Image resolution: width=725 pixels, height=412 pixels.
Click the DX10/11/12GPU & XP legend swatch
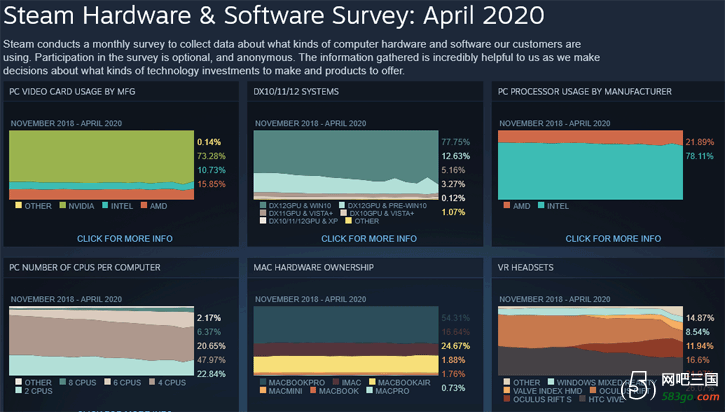click(263, 221)
